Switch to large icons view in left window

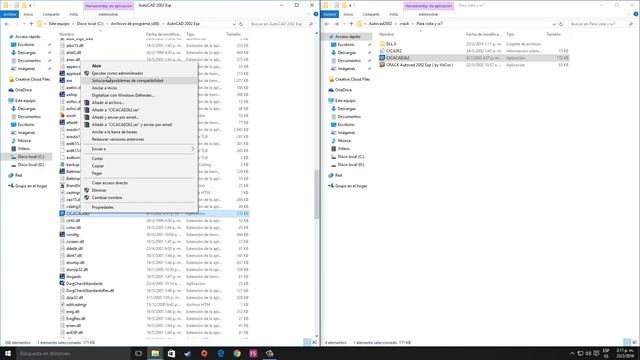[314, 342]
